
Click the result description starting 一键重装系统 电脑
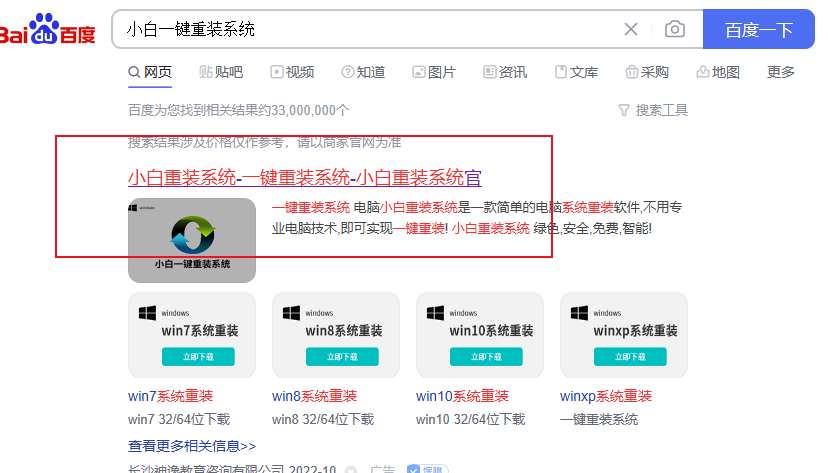pyautogui.click(x=477, y=217)
